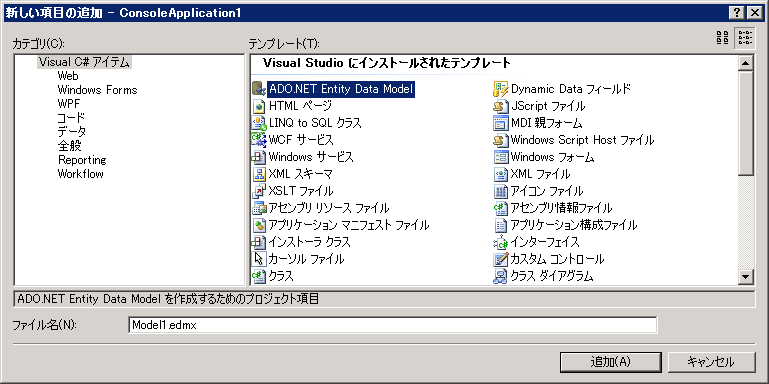Select the WCF サービス template icon

[258, 140]
